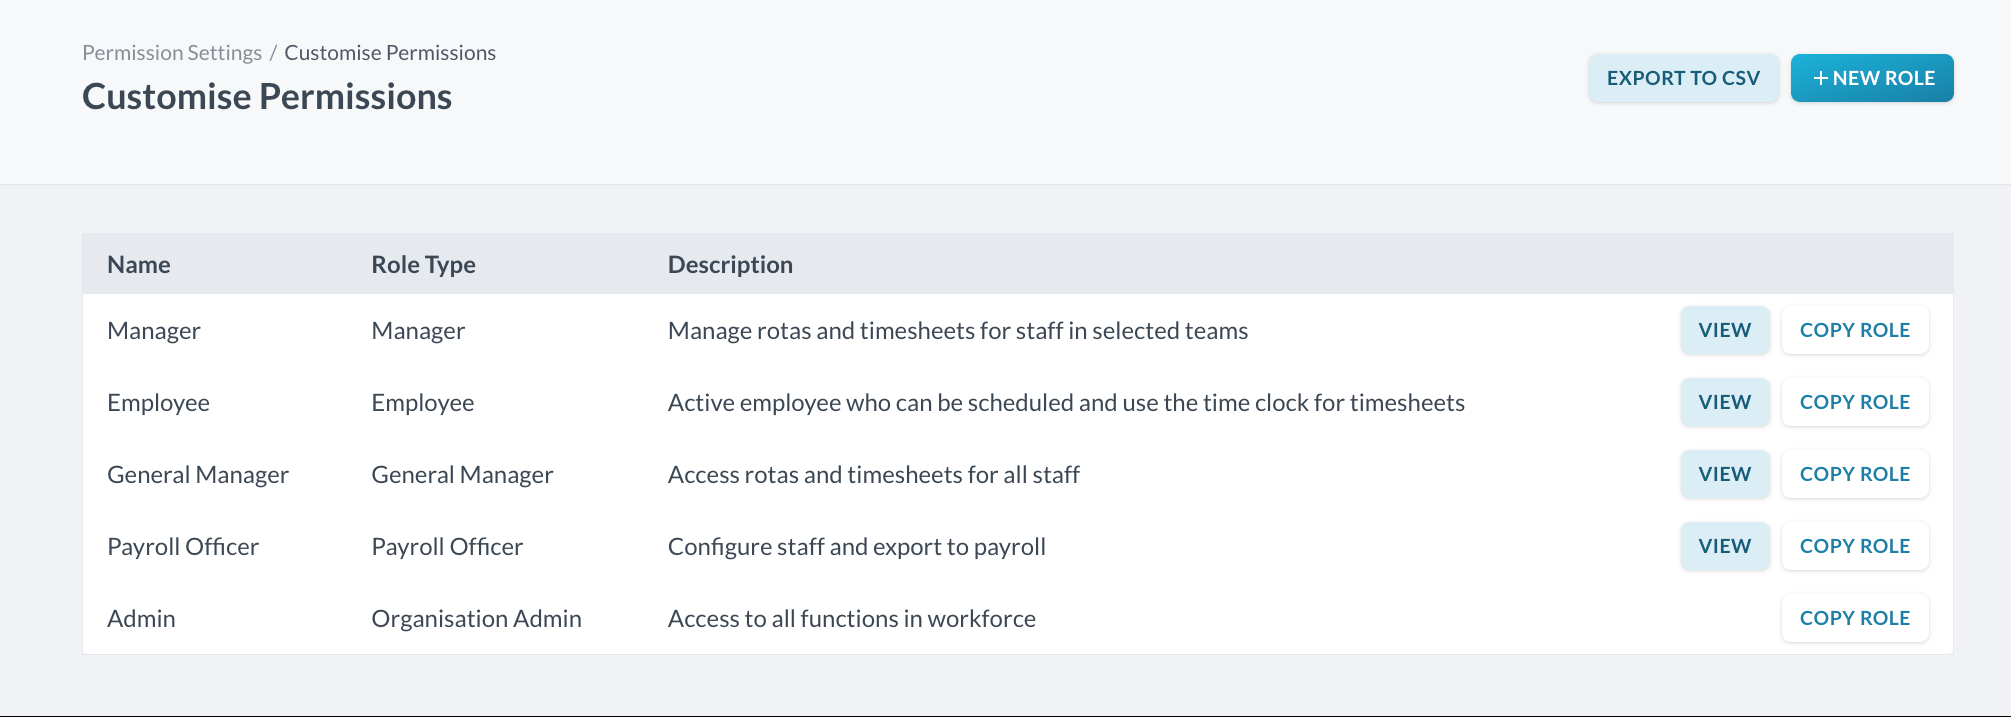The height and width of the screenshot is (717, 2011).
Task: Open the Permission Settings breadcrumb link
Action: point(172,53)
